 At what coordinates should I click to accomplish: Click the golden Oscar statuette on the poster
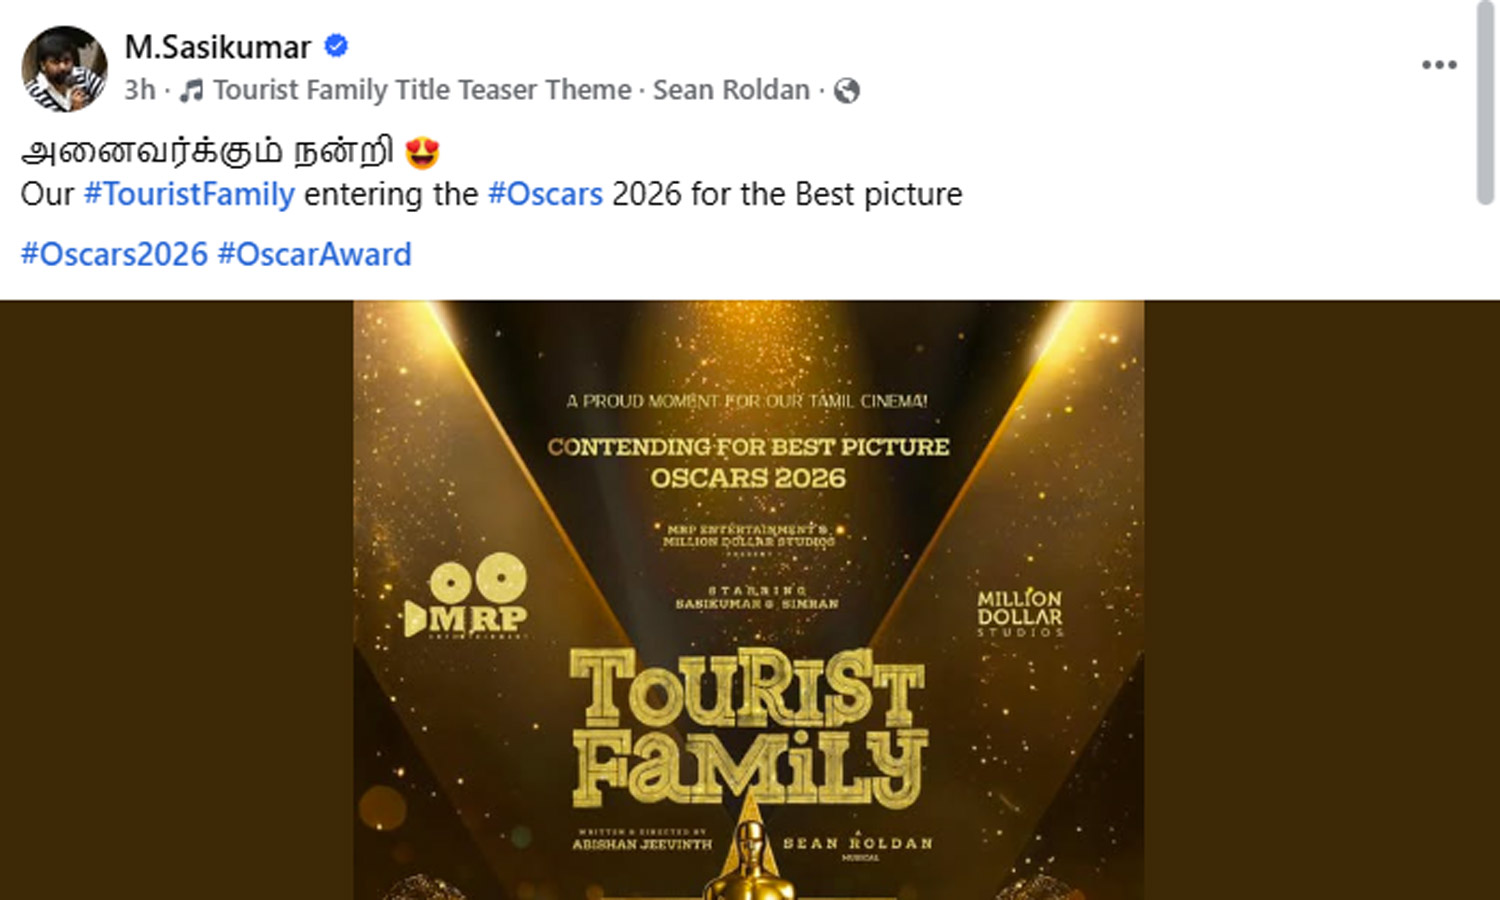[x=752, y=860]
